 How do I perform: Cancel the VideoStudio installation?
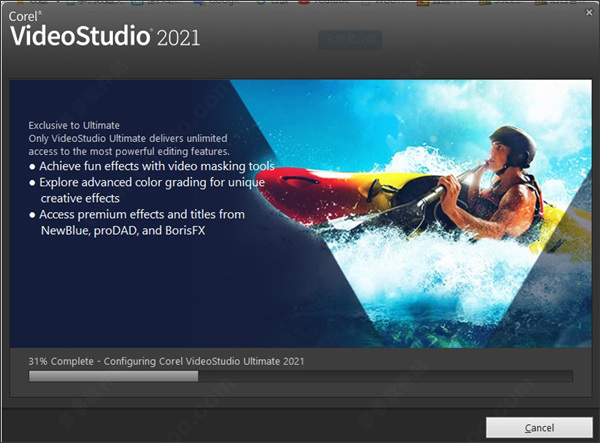coord(539,427)
